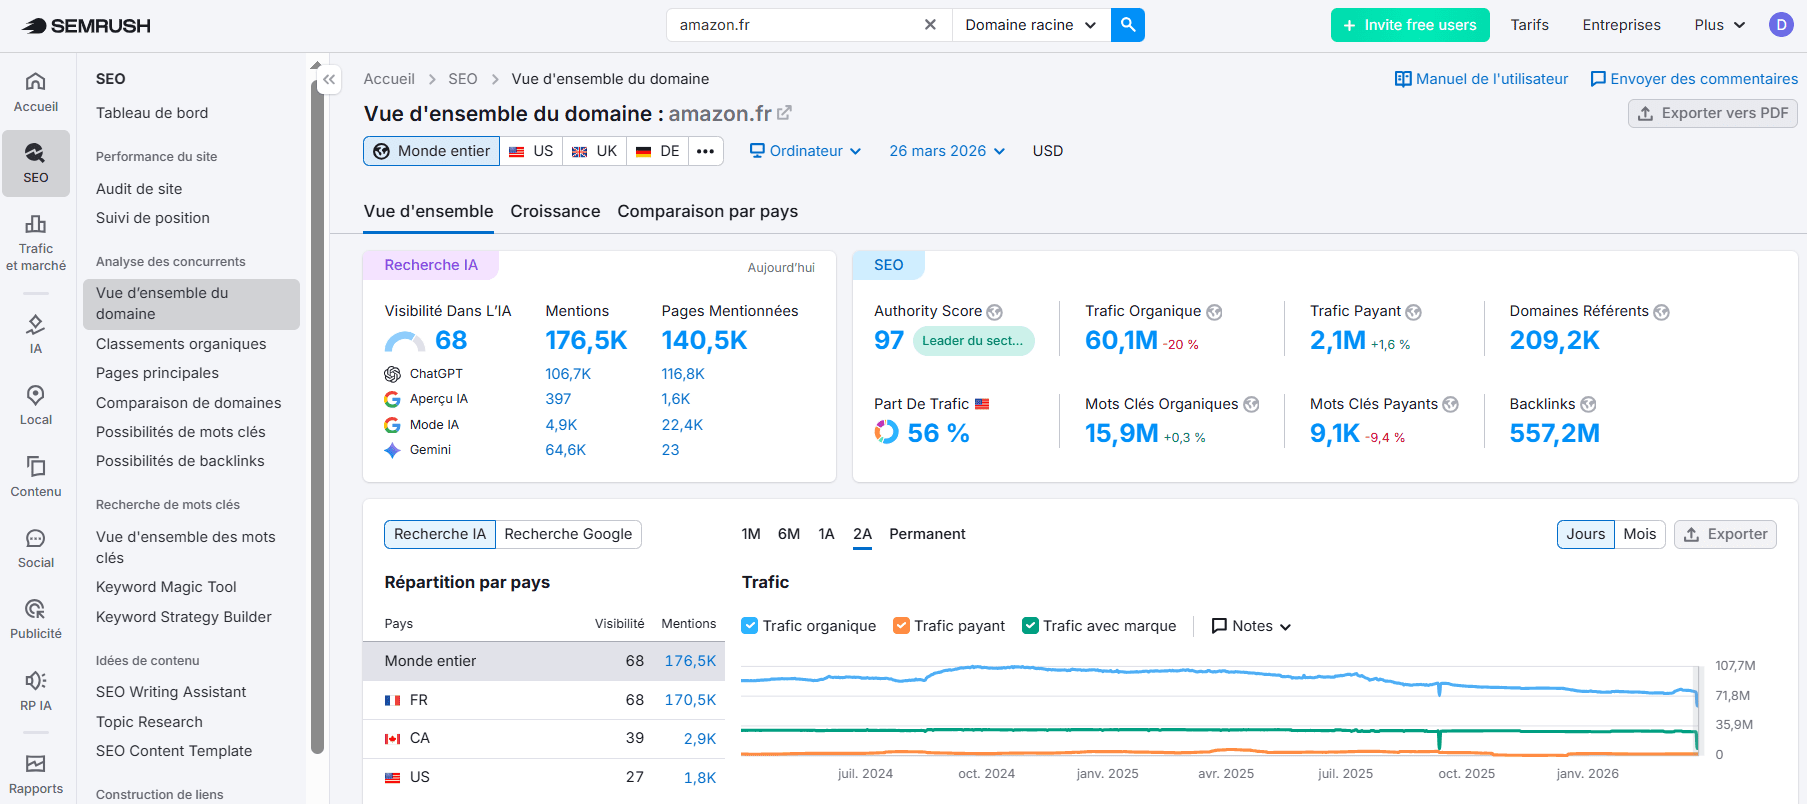
Task: Switch to Comparaison par pays tab
Action: (707, 211)
